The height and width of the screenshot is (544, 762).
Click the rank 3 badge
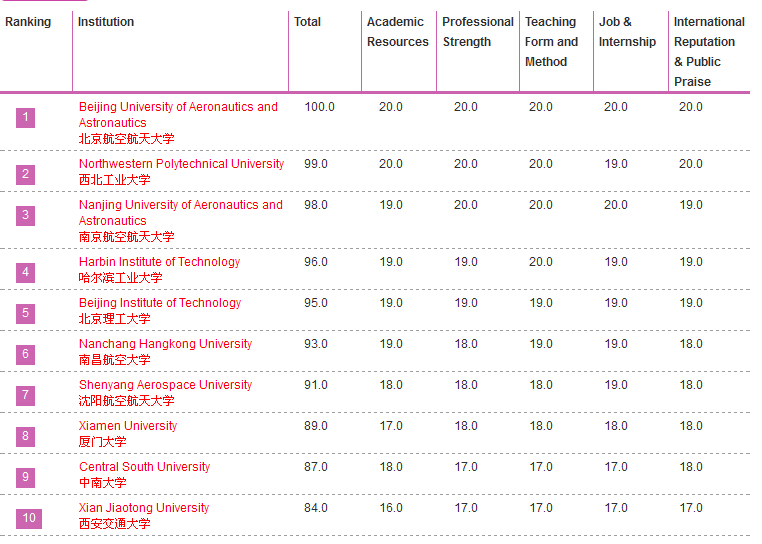pos(25,215)
